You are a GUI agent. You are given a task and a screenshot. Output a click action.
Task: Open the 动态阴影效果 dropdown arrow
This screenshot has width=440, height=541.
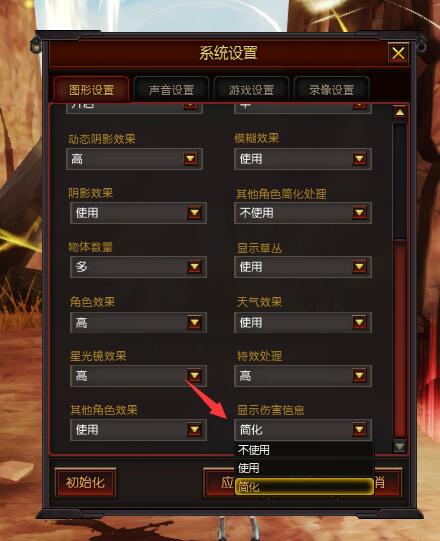[x=190, y=159]
